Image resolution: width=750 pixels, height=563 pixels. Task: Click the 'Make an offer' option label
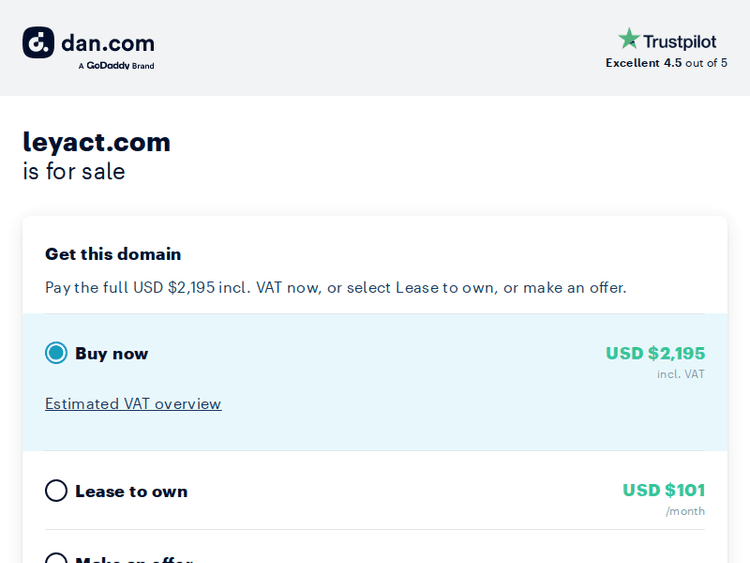pos(133,559)
